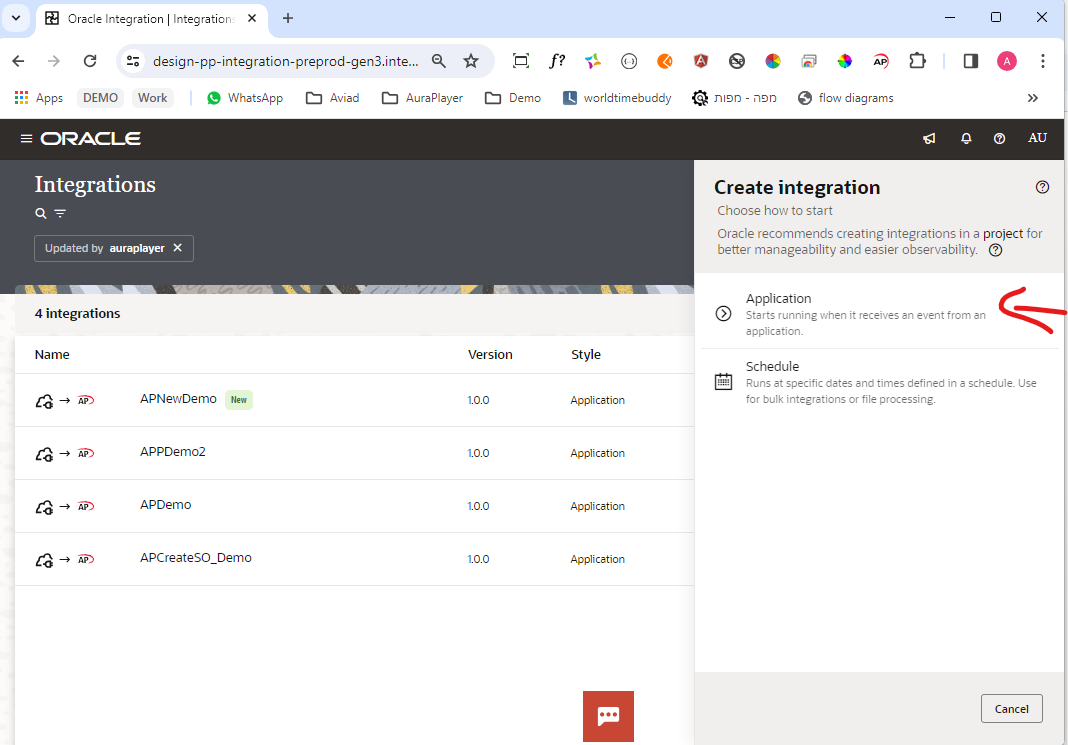The width and height of the screenshot is (1068, 745).
Task: Click the AP adapter icon in APCreateSO_Demo row
Action: click(x=85, y=560)
